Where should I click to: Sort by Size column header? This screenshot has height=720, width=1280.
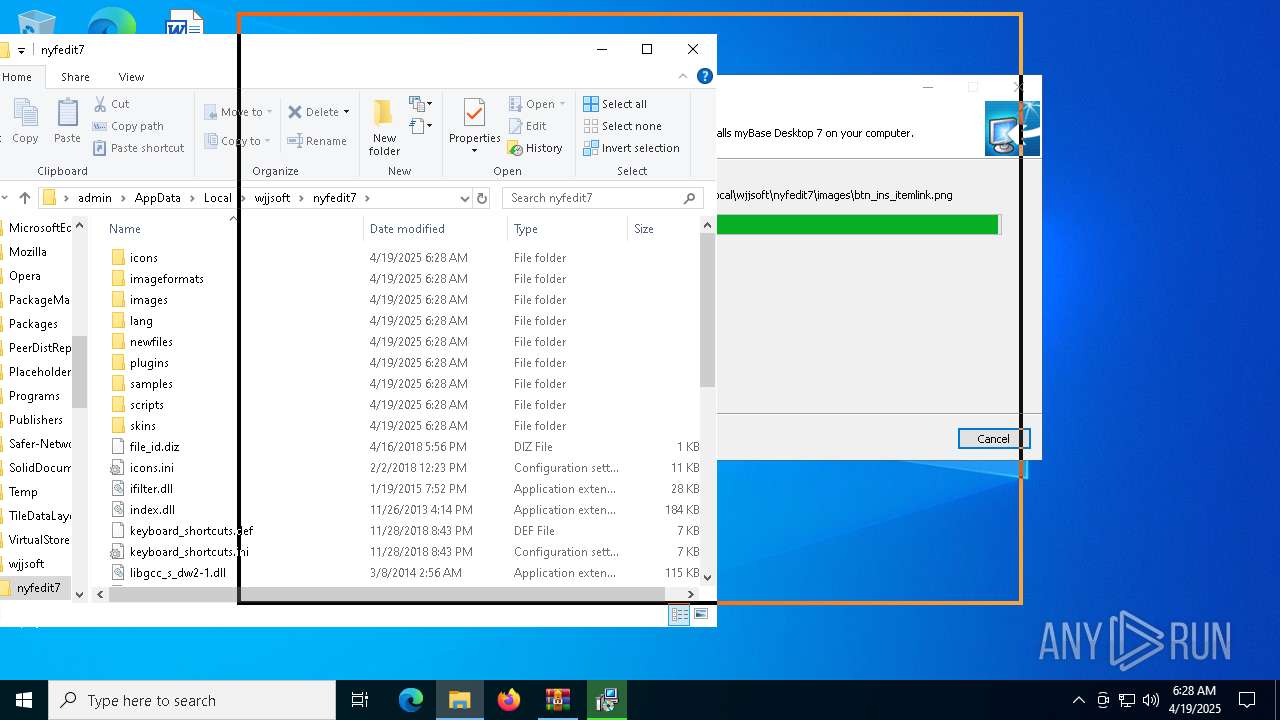point(664,229)
